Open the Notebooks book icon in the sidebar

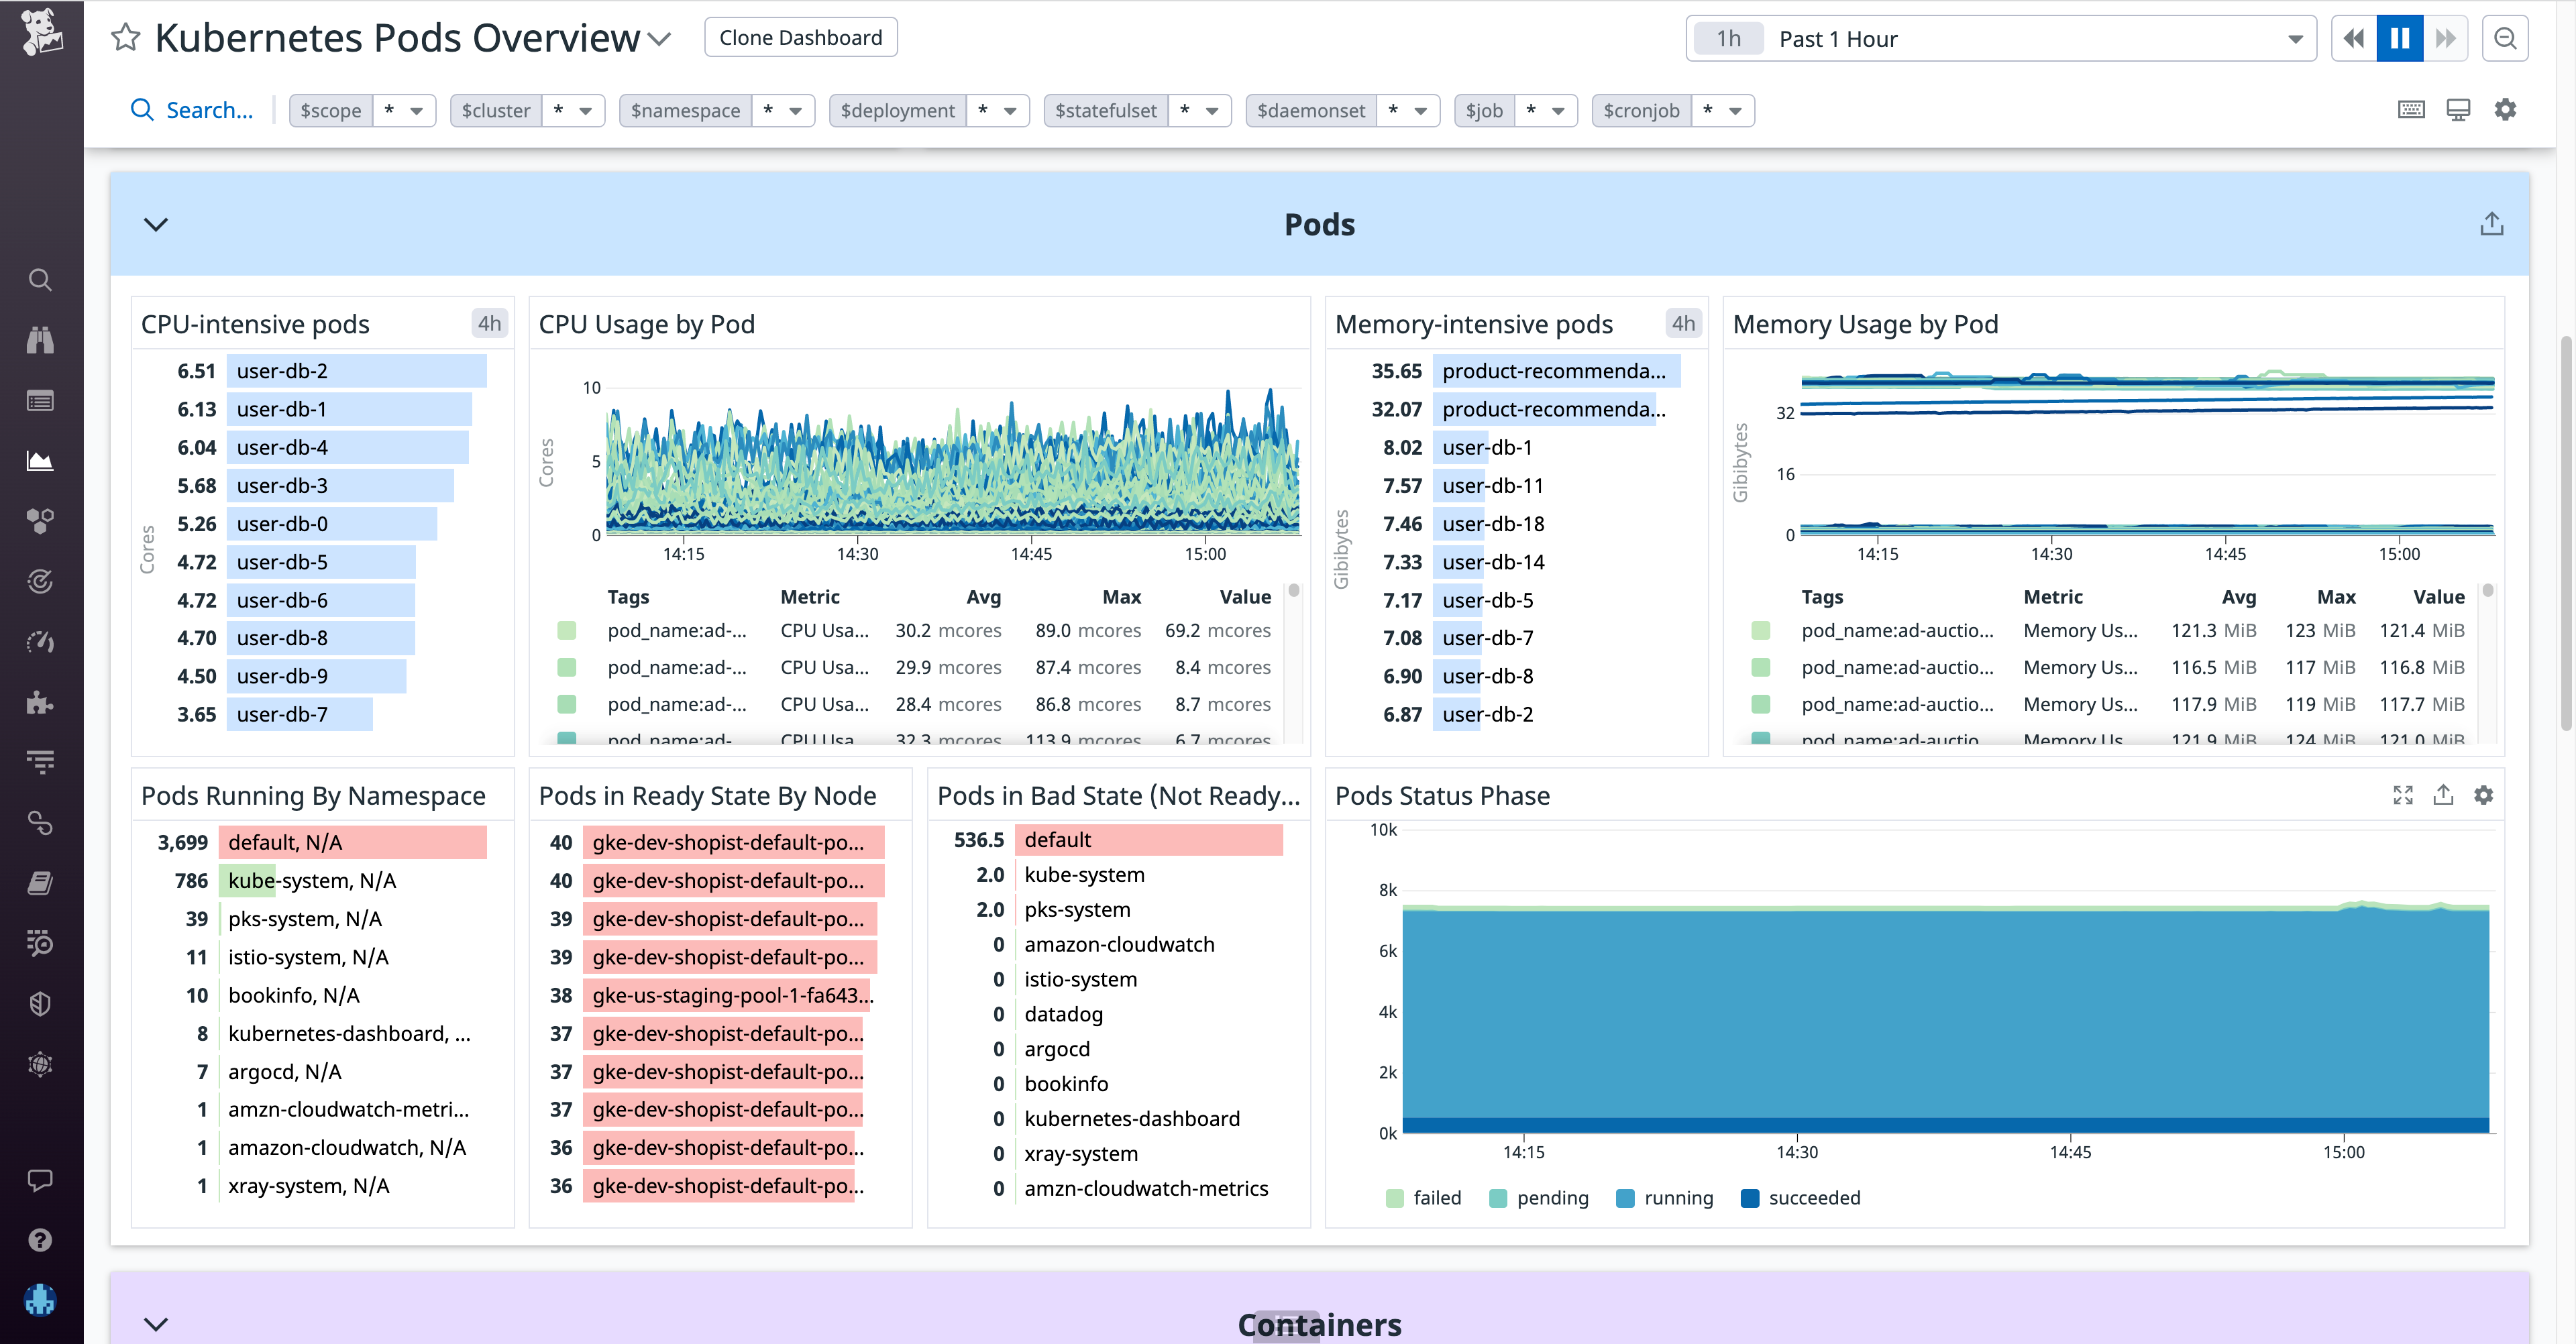click(40, 882)
